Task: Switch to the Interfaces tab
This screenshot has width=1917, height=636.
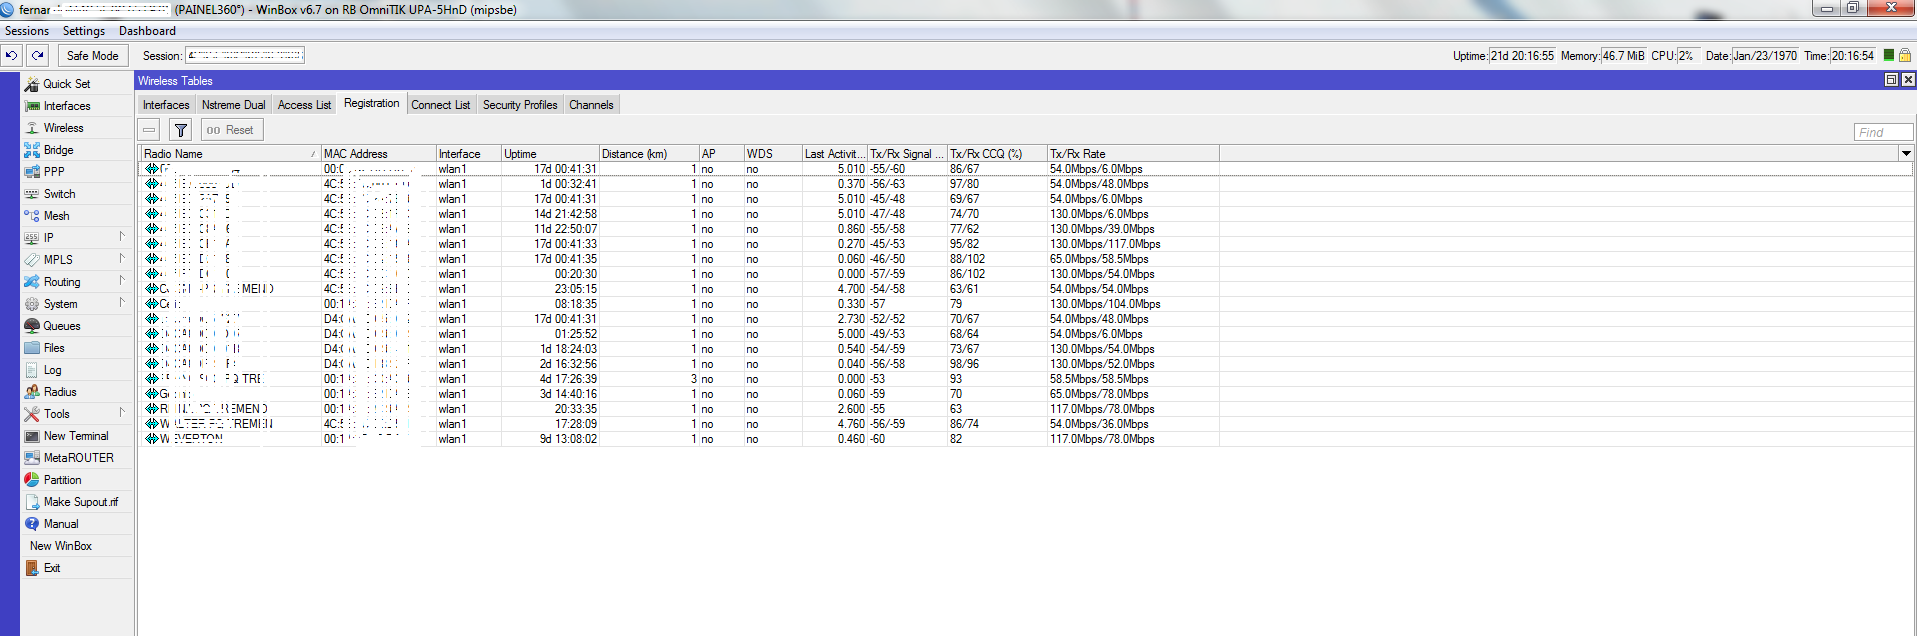Action: [x=166, y=105]
